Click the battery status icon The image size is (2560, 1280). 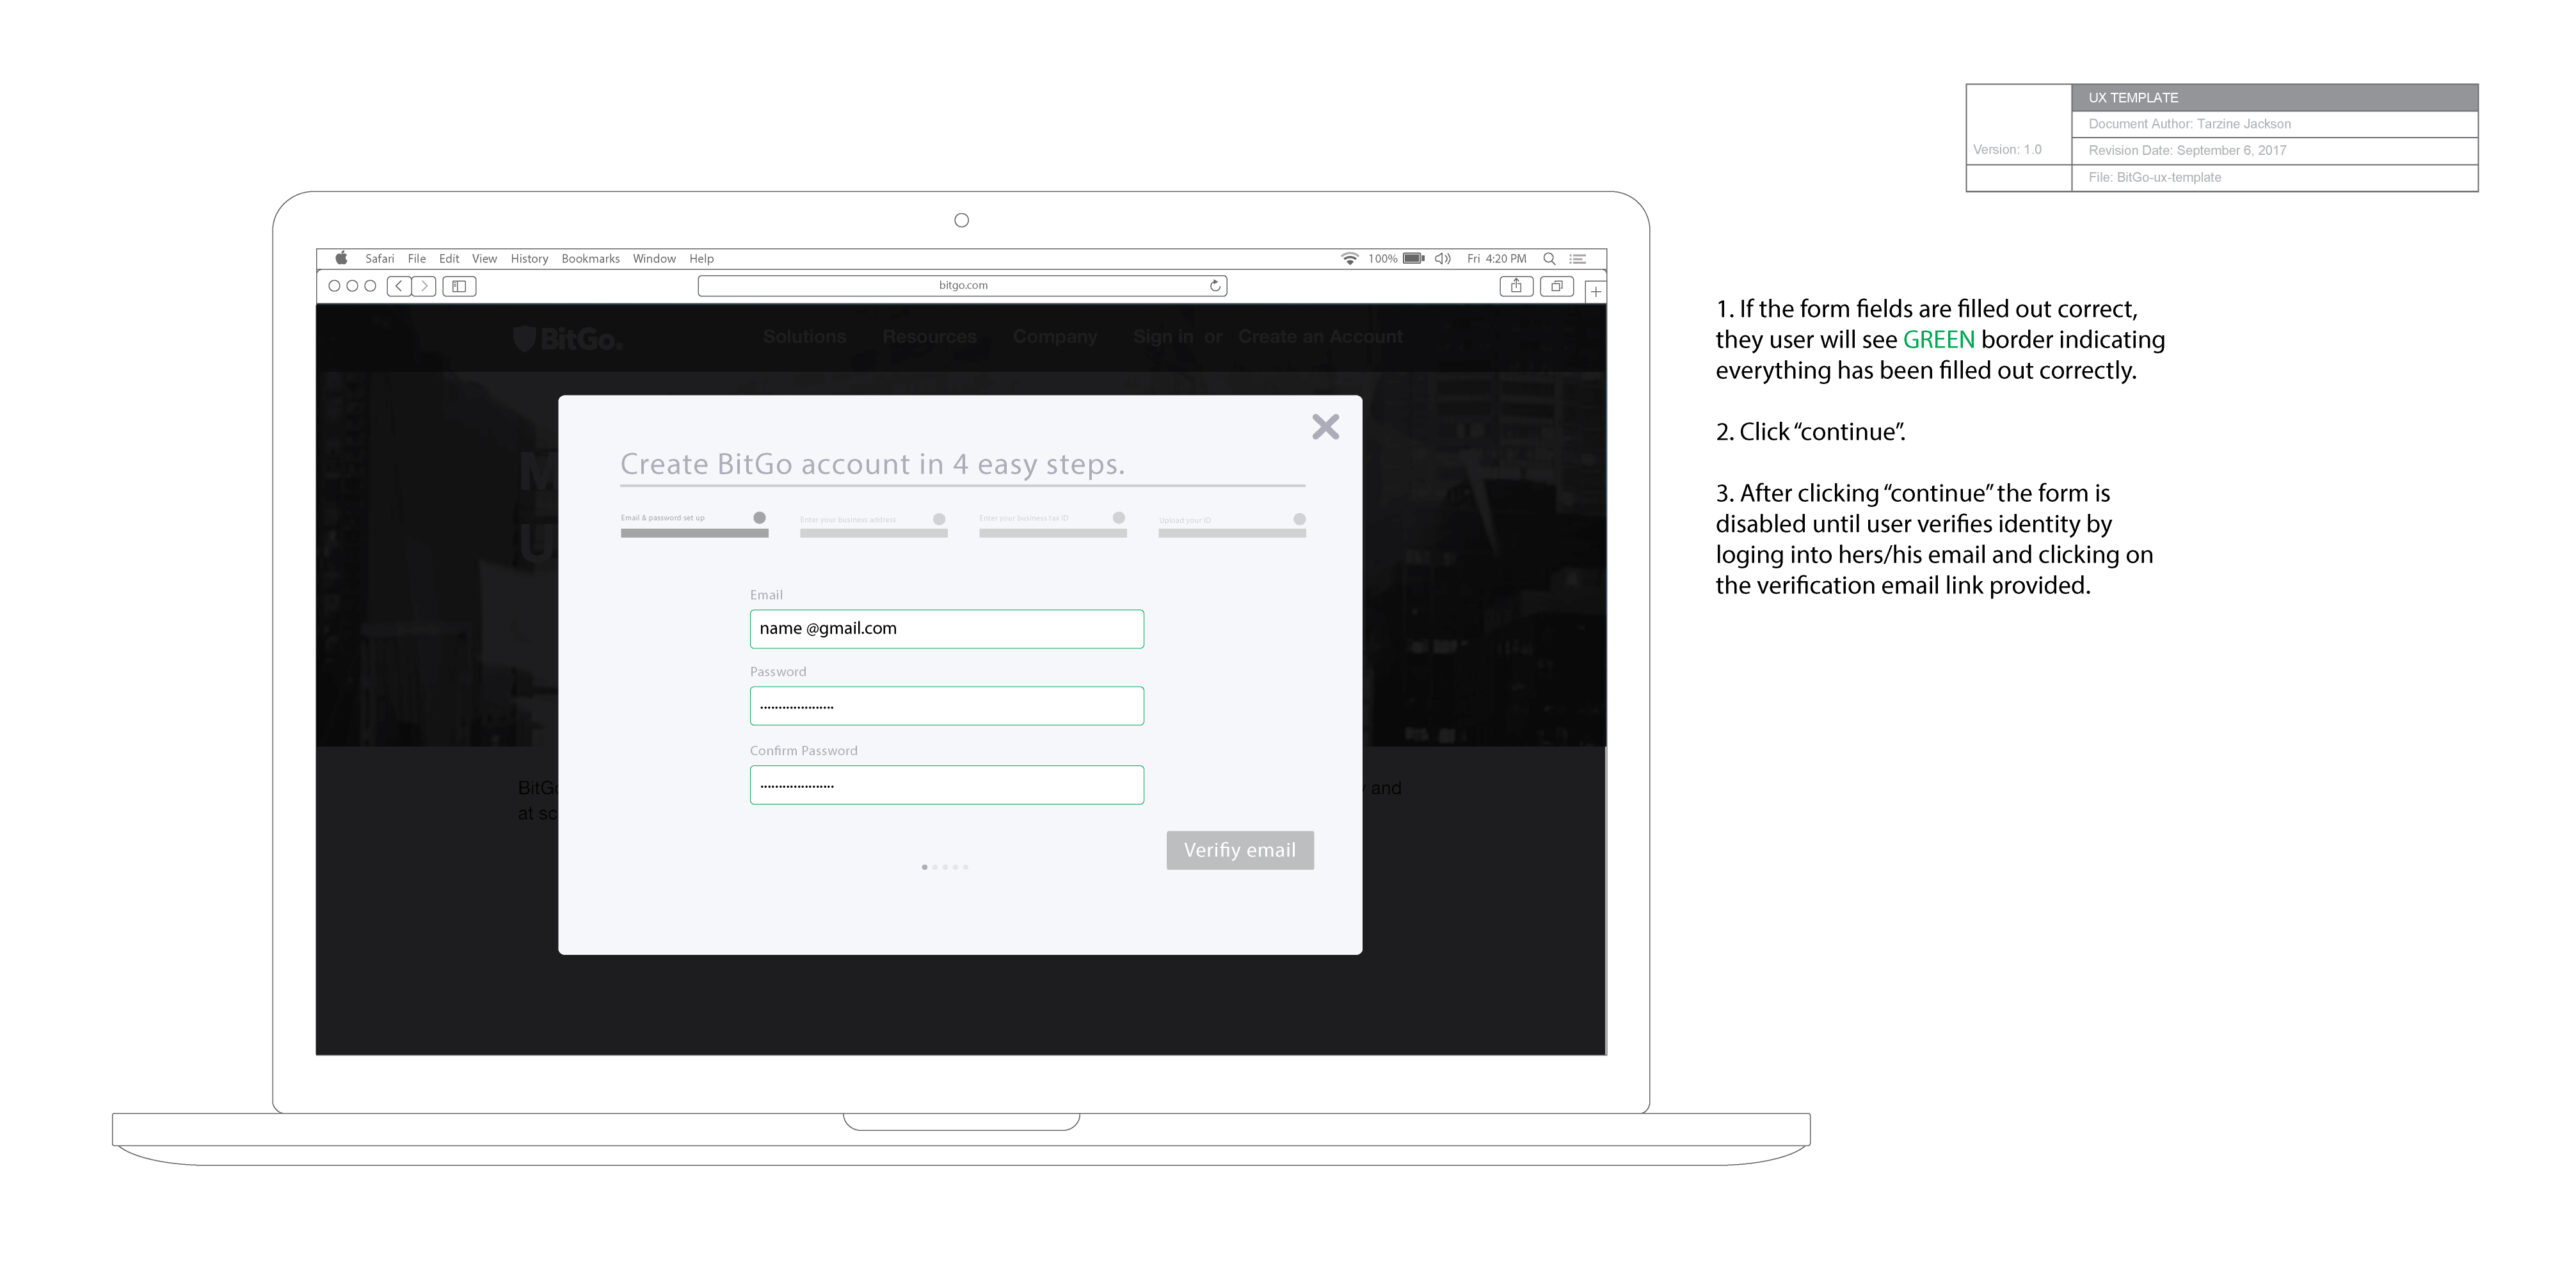[x=1413, y=258]
